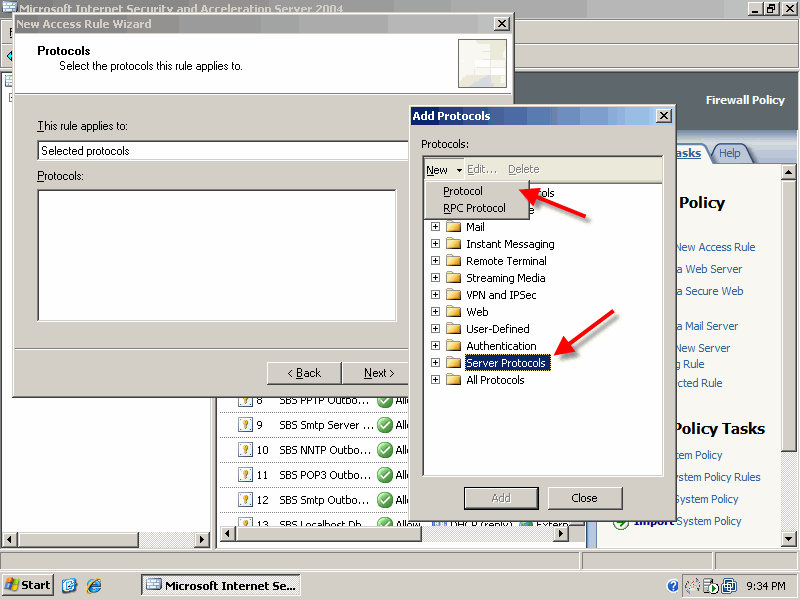The height and width of the screenshot is (600, 800).
Task: Choose RPC Protocol from the New menu
Action: pos(474,208)
